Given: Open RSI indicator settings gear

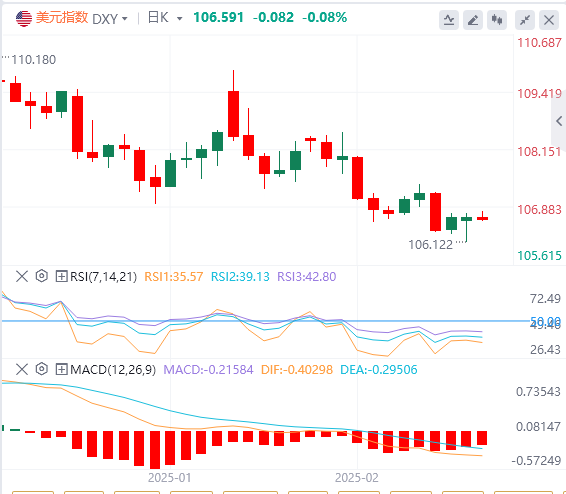Looking at the screenshot, I should tap(42, 276).
